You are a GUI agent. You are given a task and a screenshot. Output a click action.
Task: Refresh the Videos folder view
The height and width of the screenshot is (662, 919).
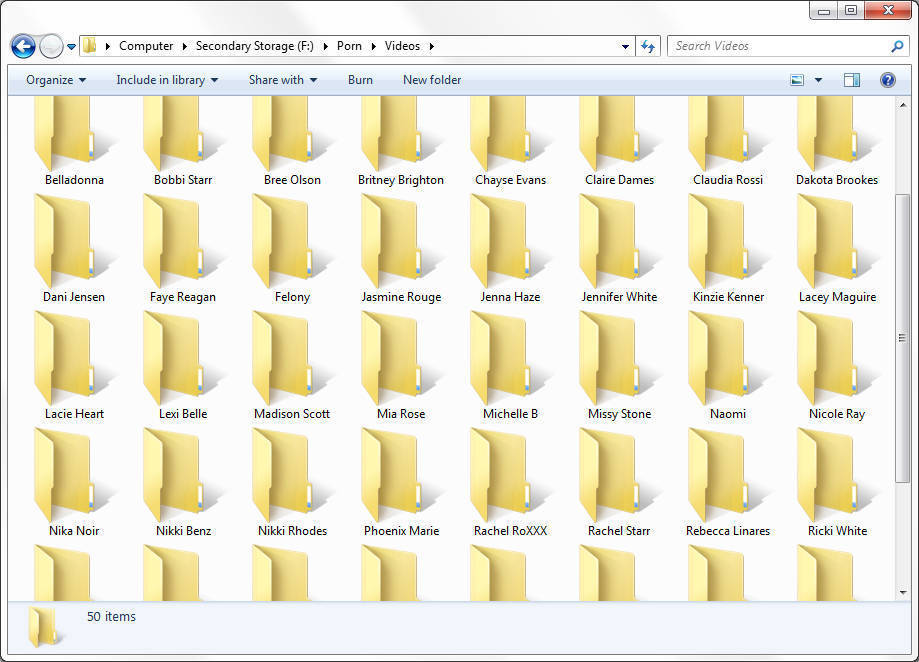(648, 46)
